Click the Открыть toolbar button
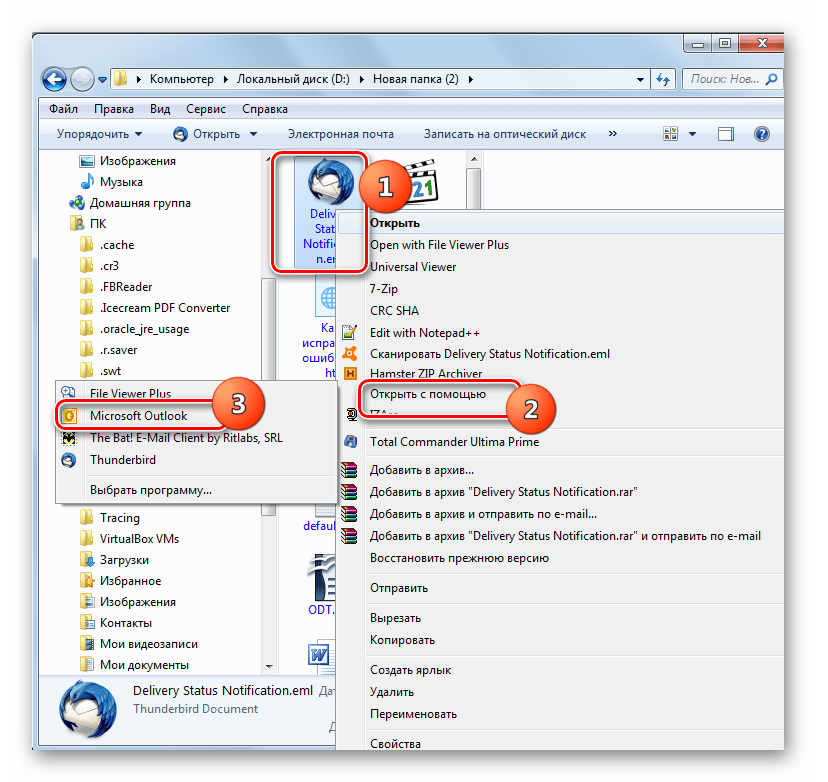Image resolution: width=828 pixels, height=782 pixels. click(206, 134)
